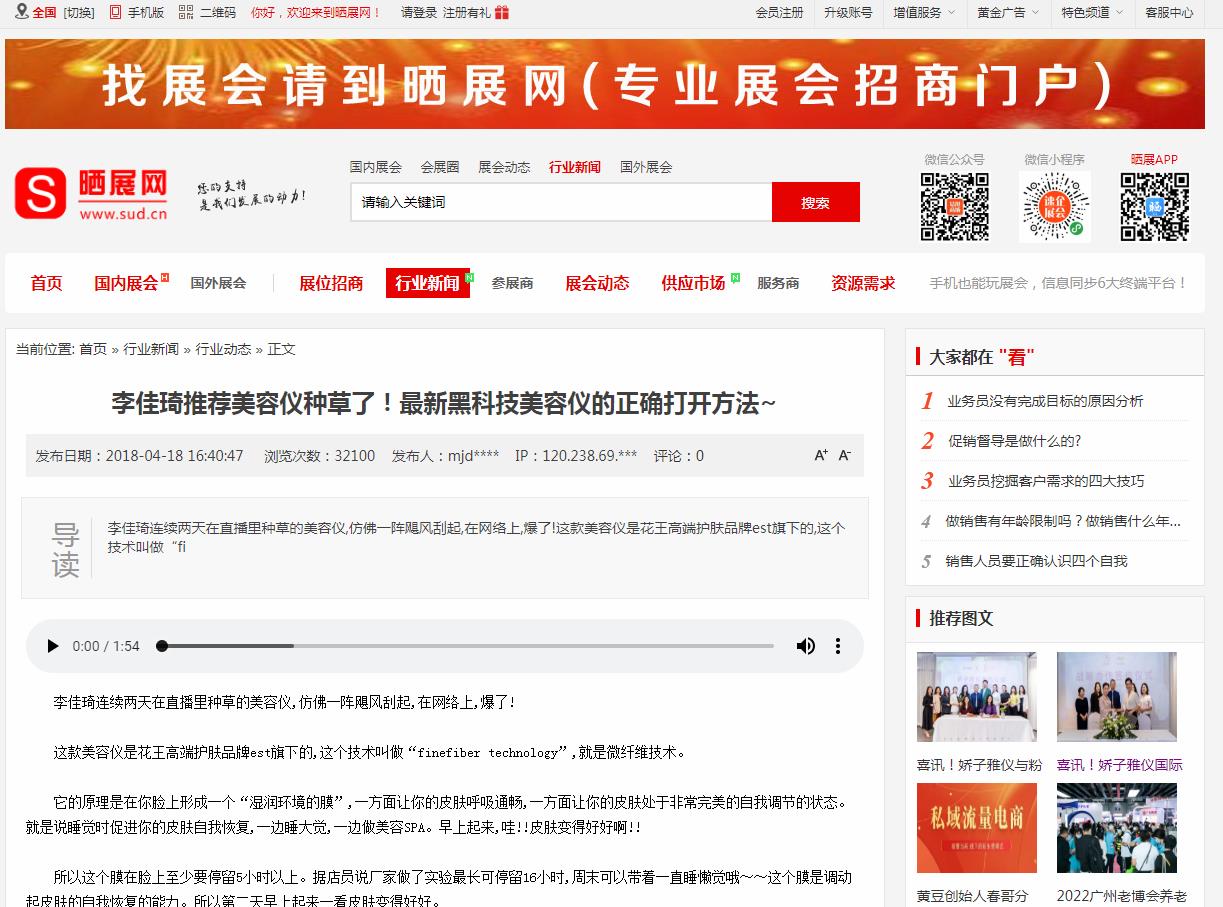1223x907 pixels.
Task: Open the 微信公众号 QR code image
Action: tap(954, 206)
